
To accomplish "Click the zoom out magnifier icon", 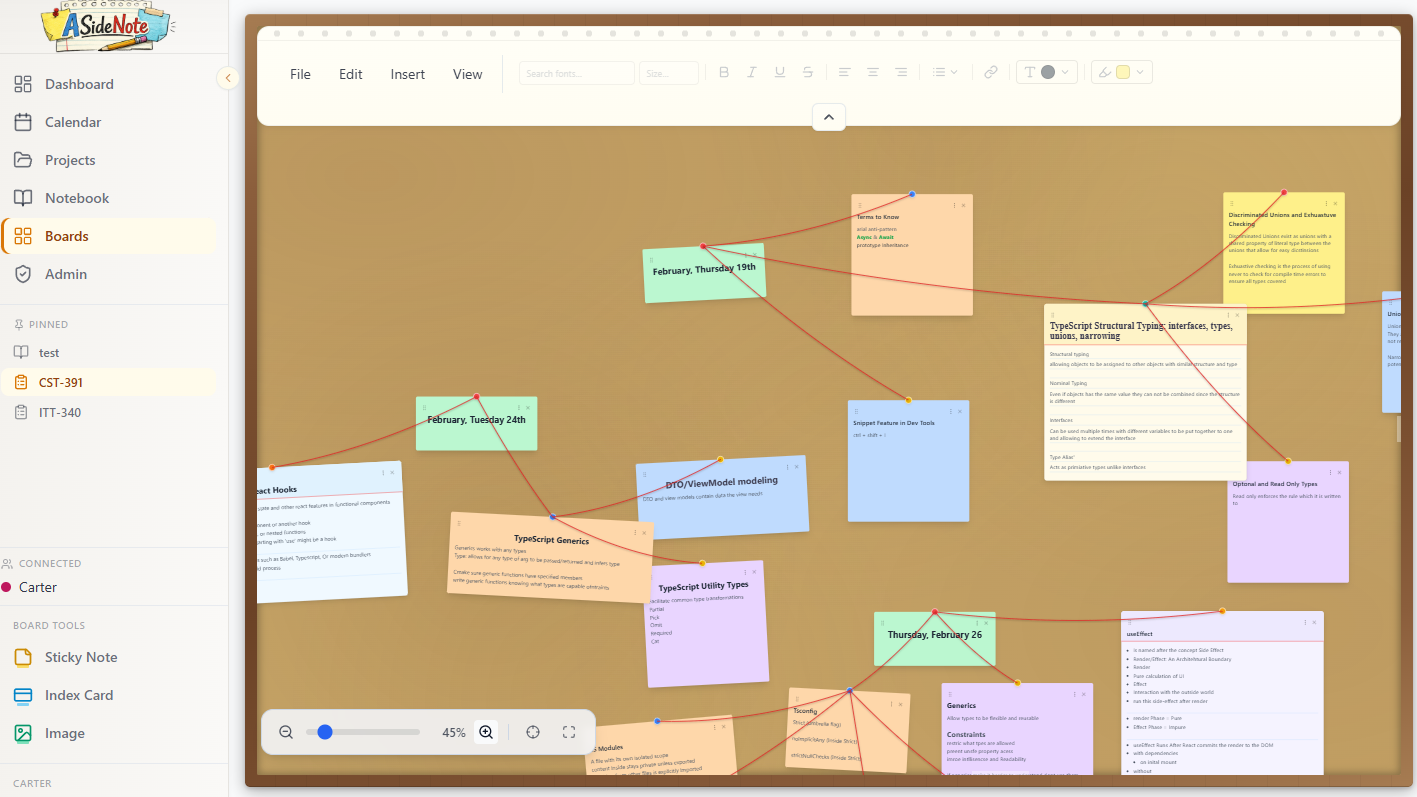I will [x=286, y=732].
